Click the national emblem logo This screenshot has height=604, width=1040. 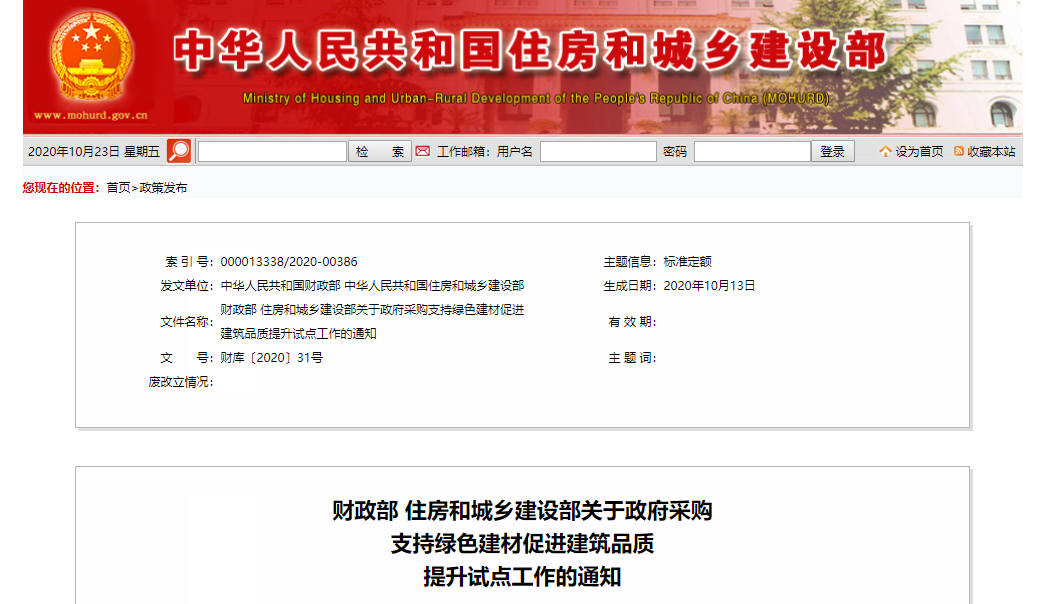[91, 57]
